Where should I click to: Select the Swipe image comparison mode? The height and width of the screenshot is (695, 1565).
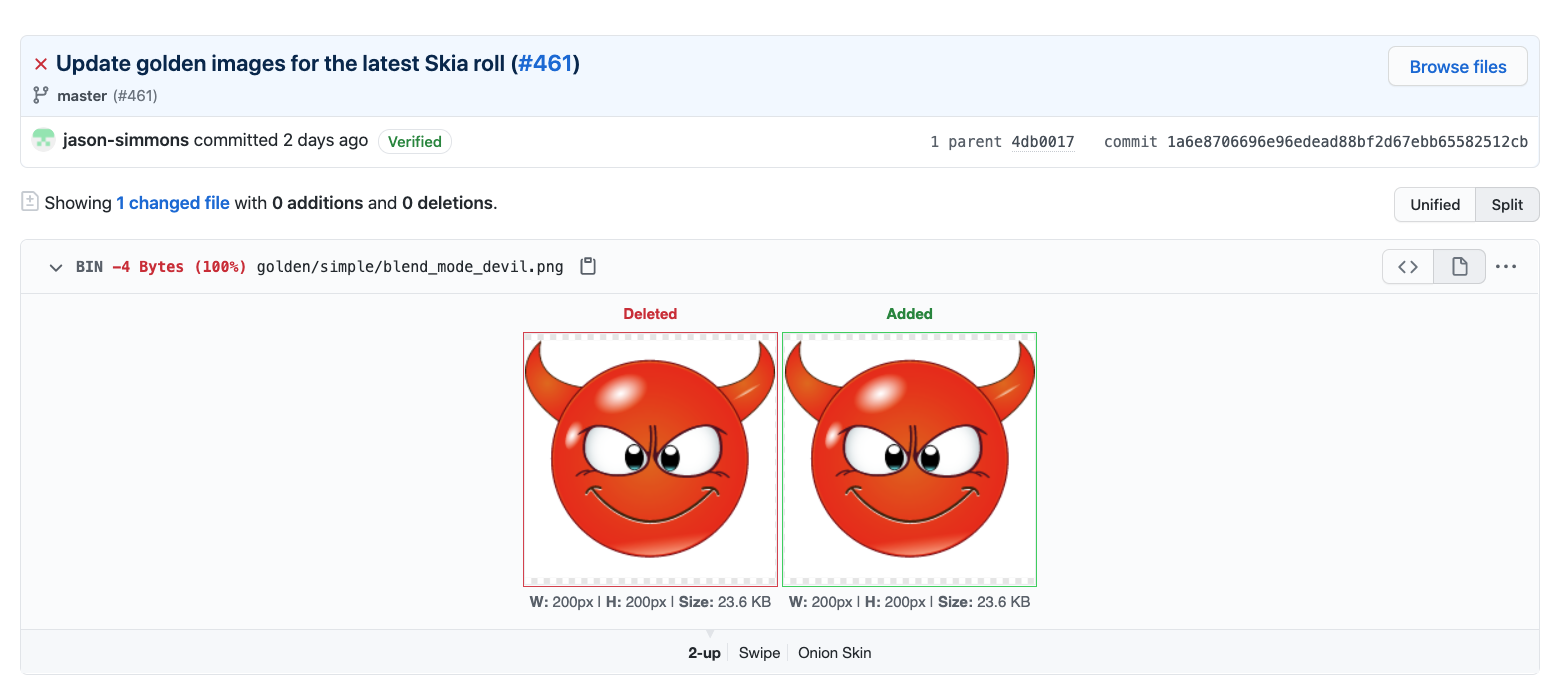(759, 653)
